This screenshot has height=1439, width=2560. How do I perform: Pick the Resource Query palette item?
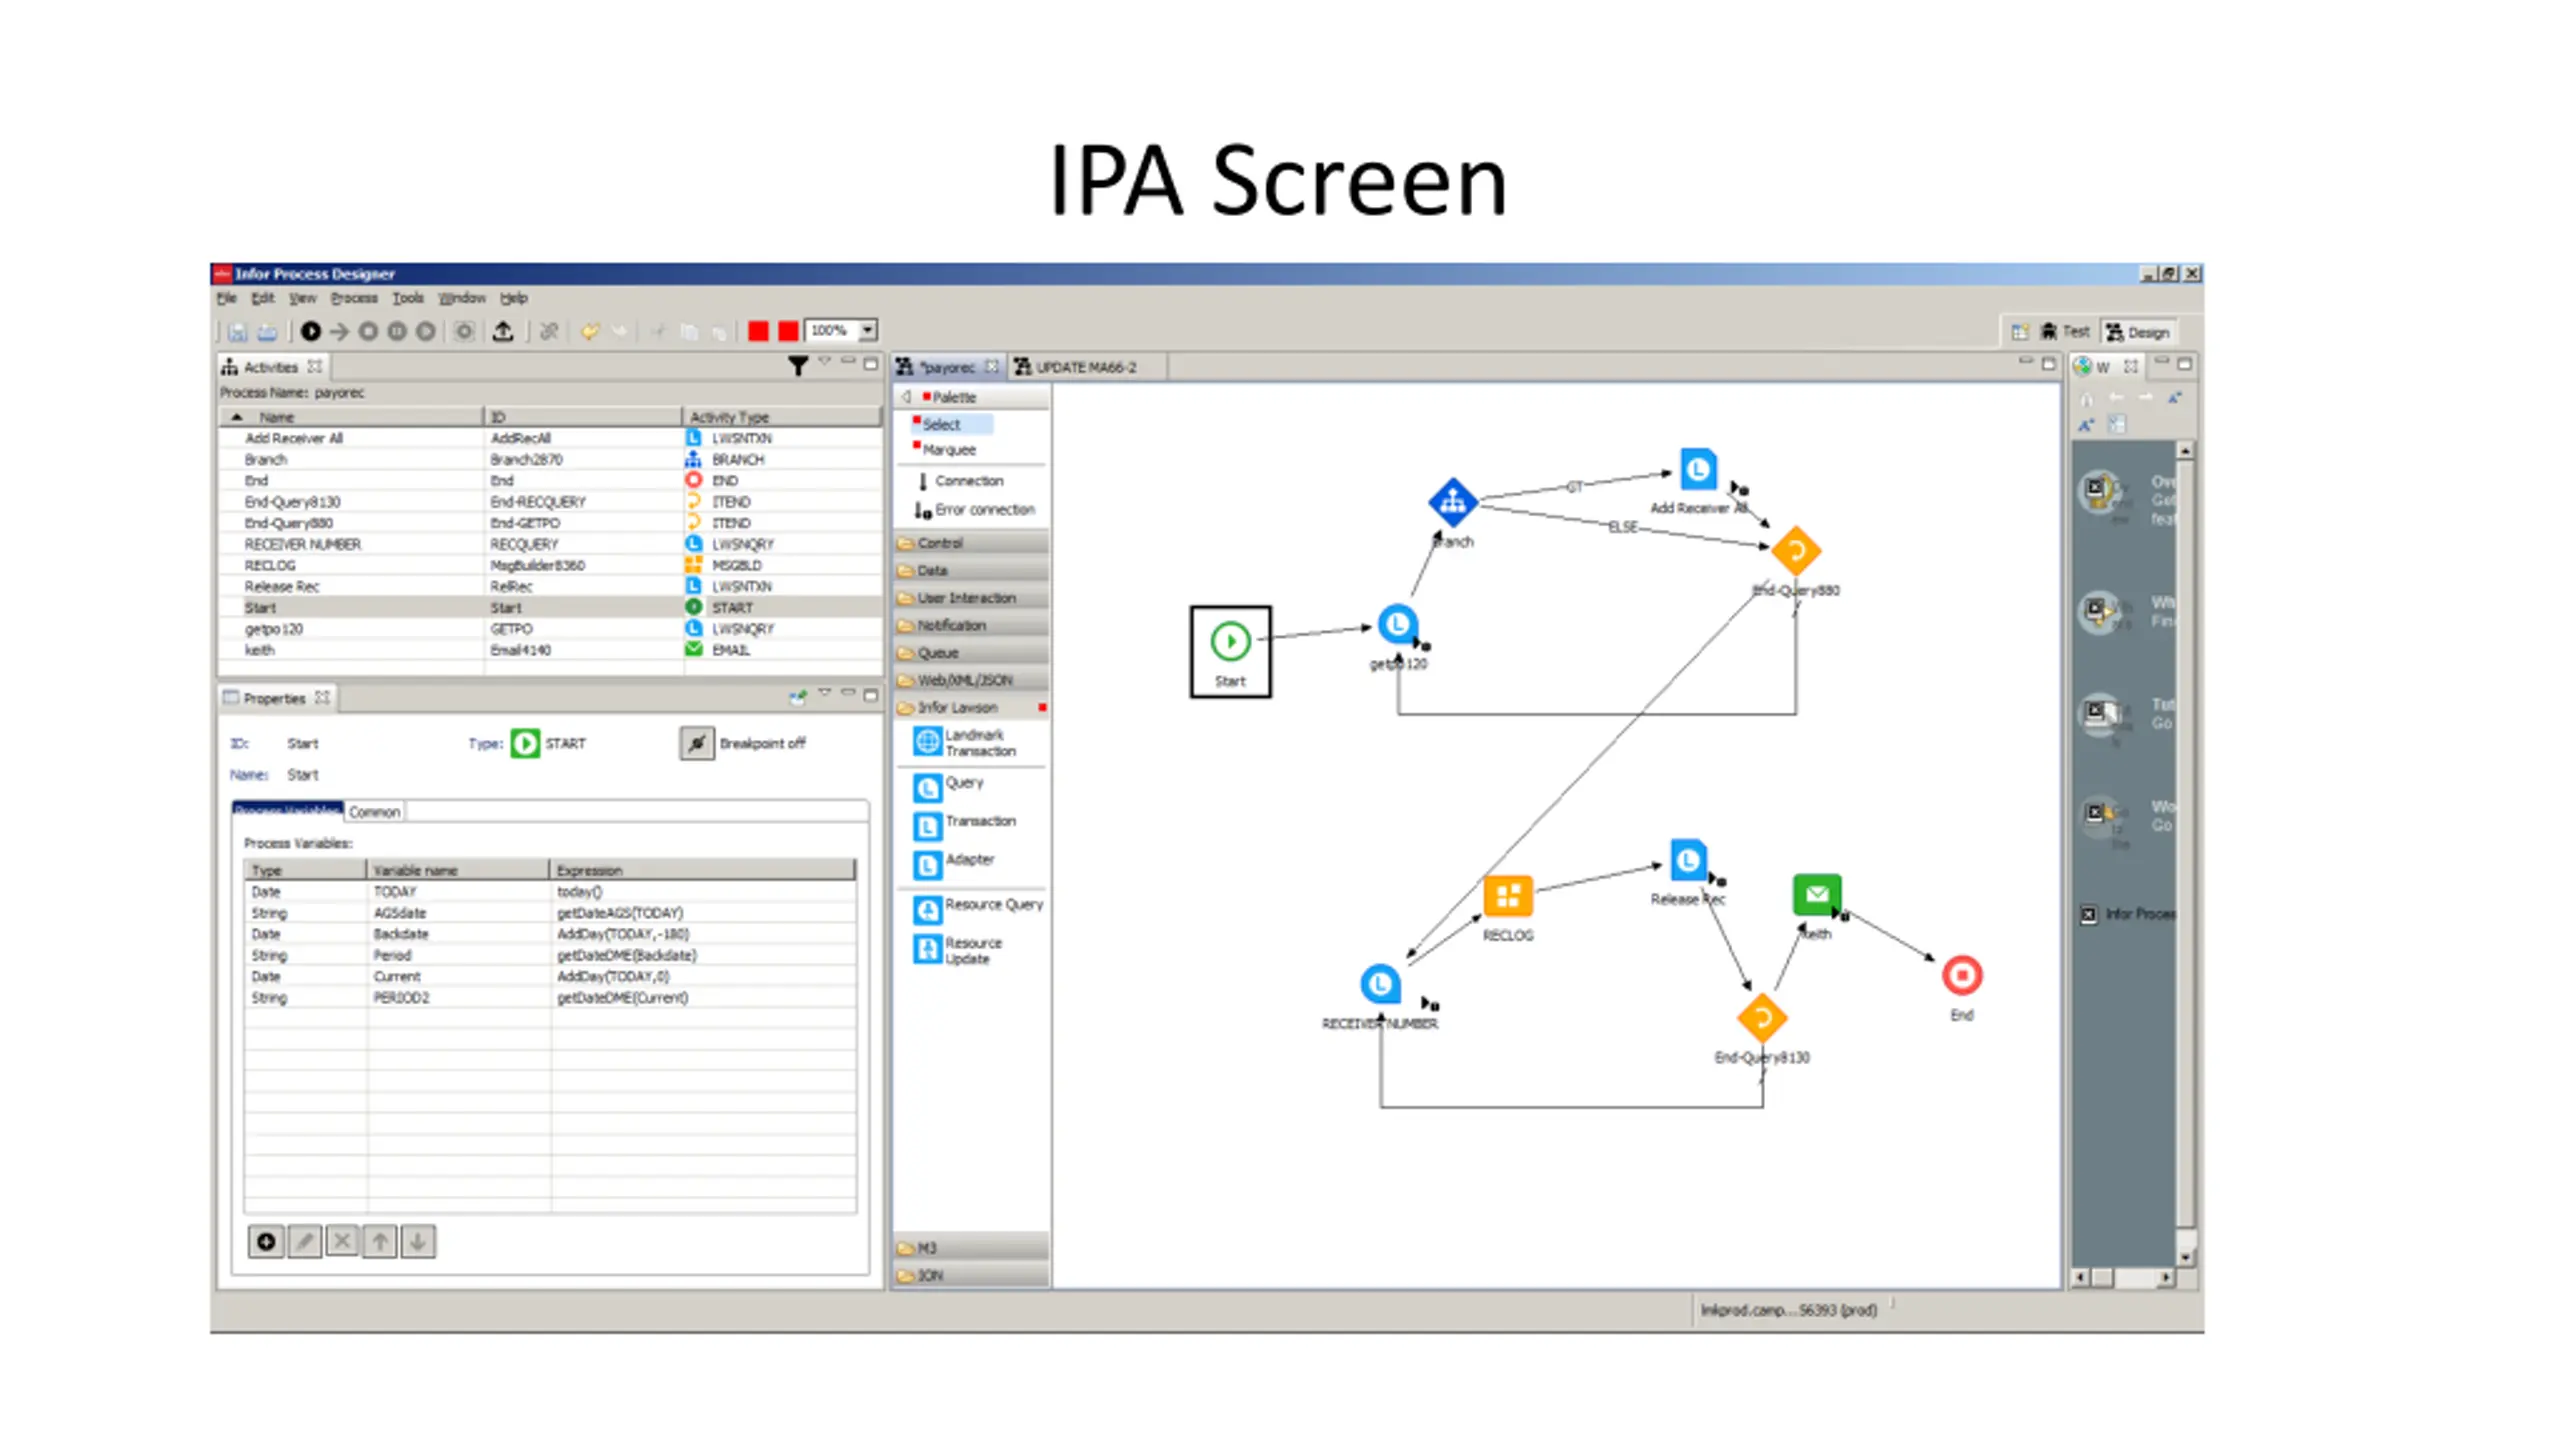(x=978, y=908)
